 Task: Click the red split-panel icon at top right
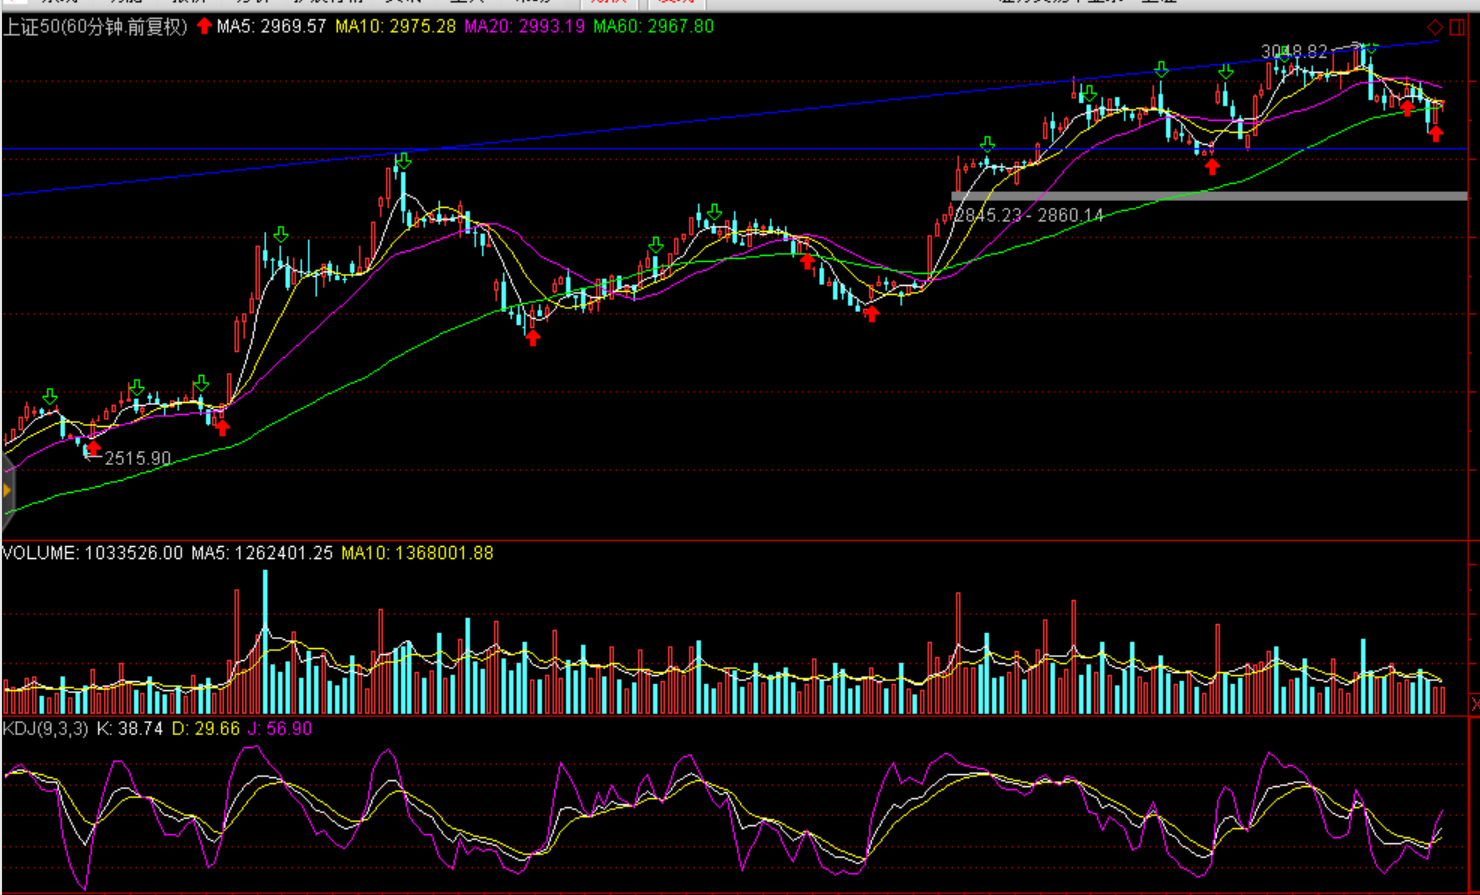tap(1457, 27)
